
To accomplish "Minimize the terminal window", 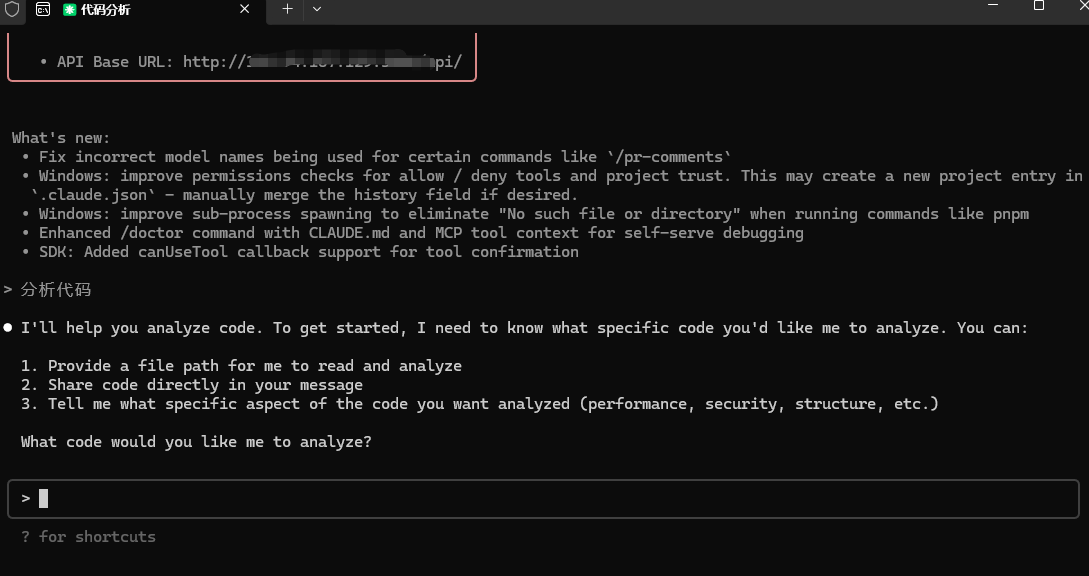I will pyautogui.click(x=993, y=6).
